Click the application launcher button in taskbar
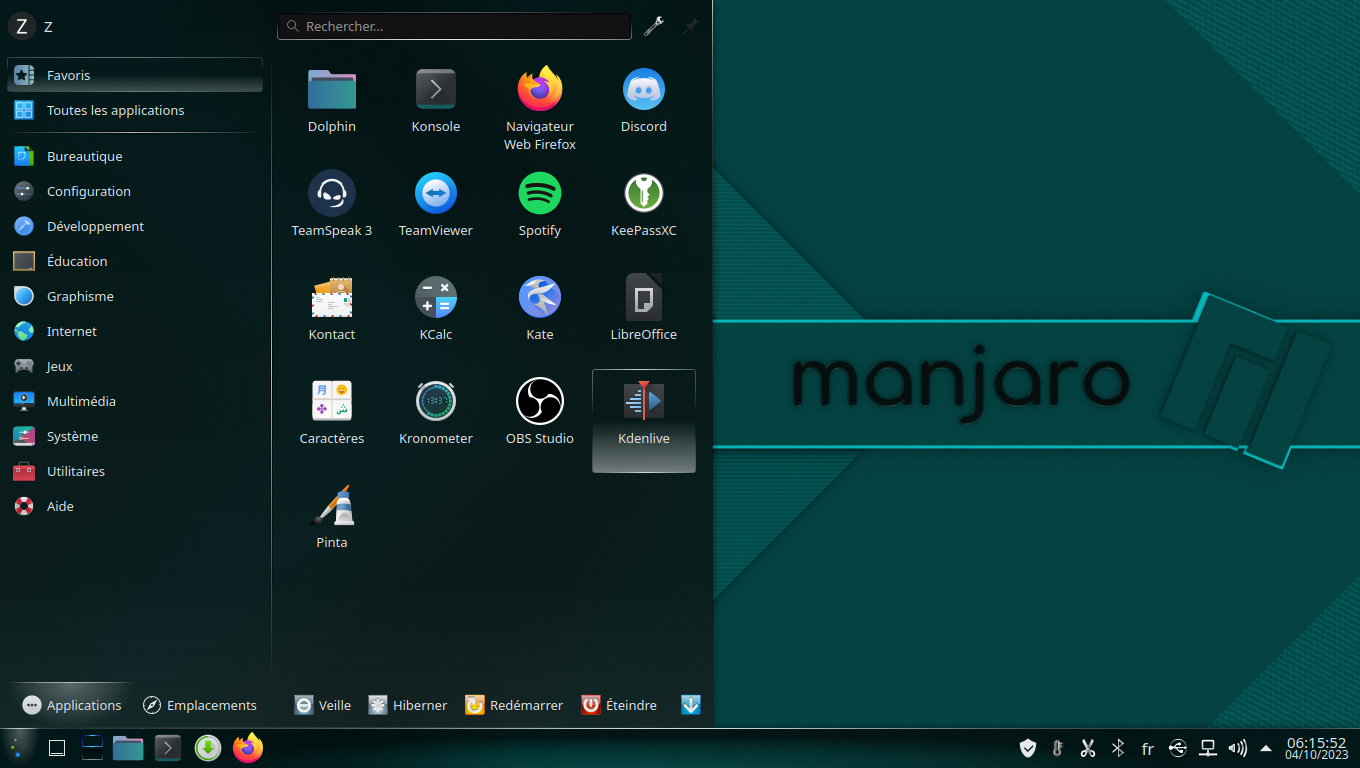Screen dimensions: 1360x768 point(18,747)
